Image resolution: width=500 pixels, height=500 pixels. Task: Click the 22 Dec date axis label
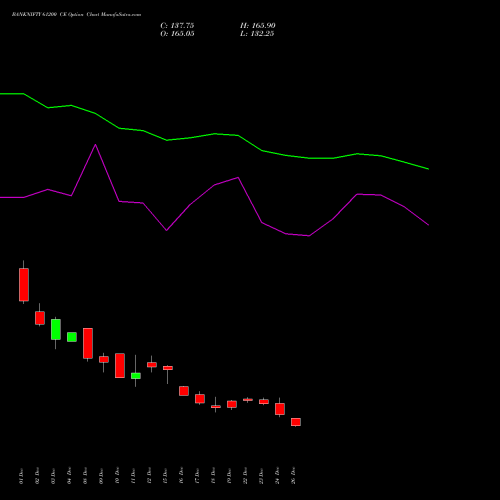tap(245, 476)
